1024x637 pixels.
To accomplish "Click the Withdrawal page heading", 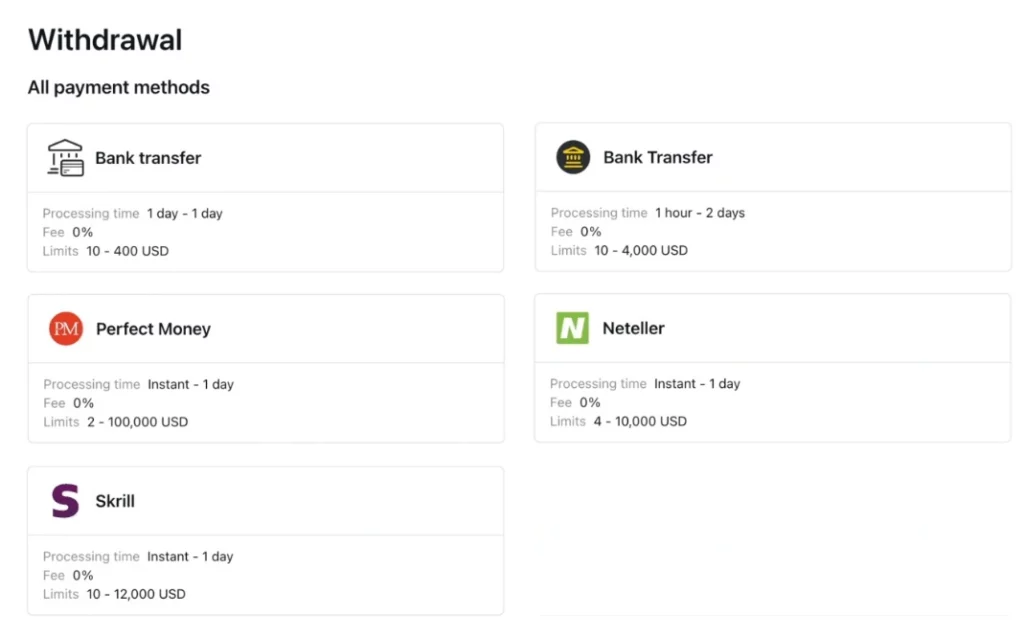I will pyautogui.click(x=105, y=40).
